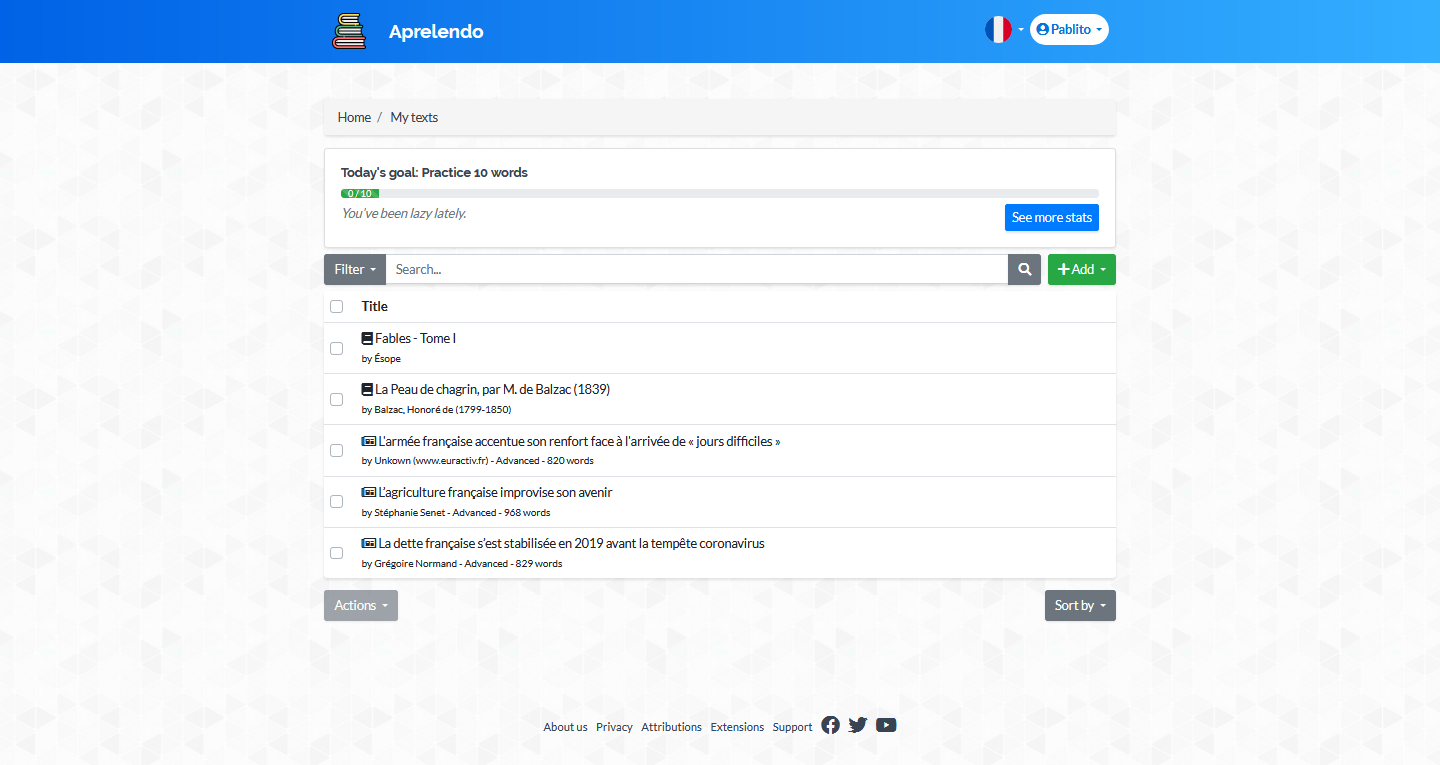Select the L'agriculture française article checkbox
The width and height of the screenshot is (1440, 765).
[x=337, y=501]
